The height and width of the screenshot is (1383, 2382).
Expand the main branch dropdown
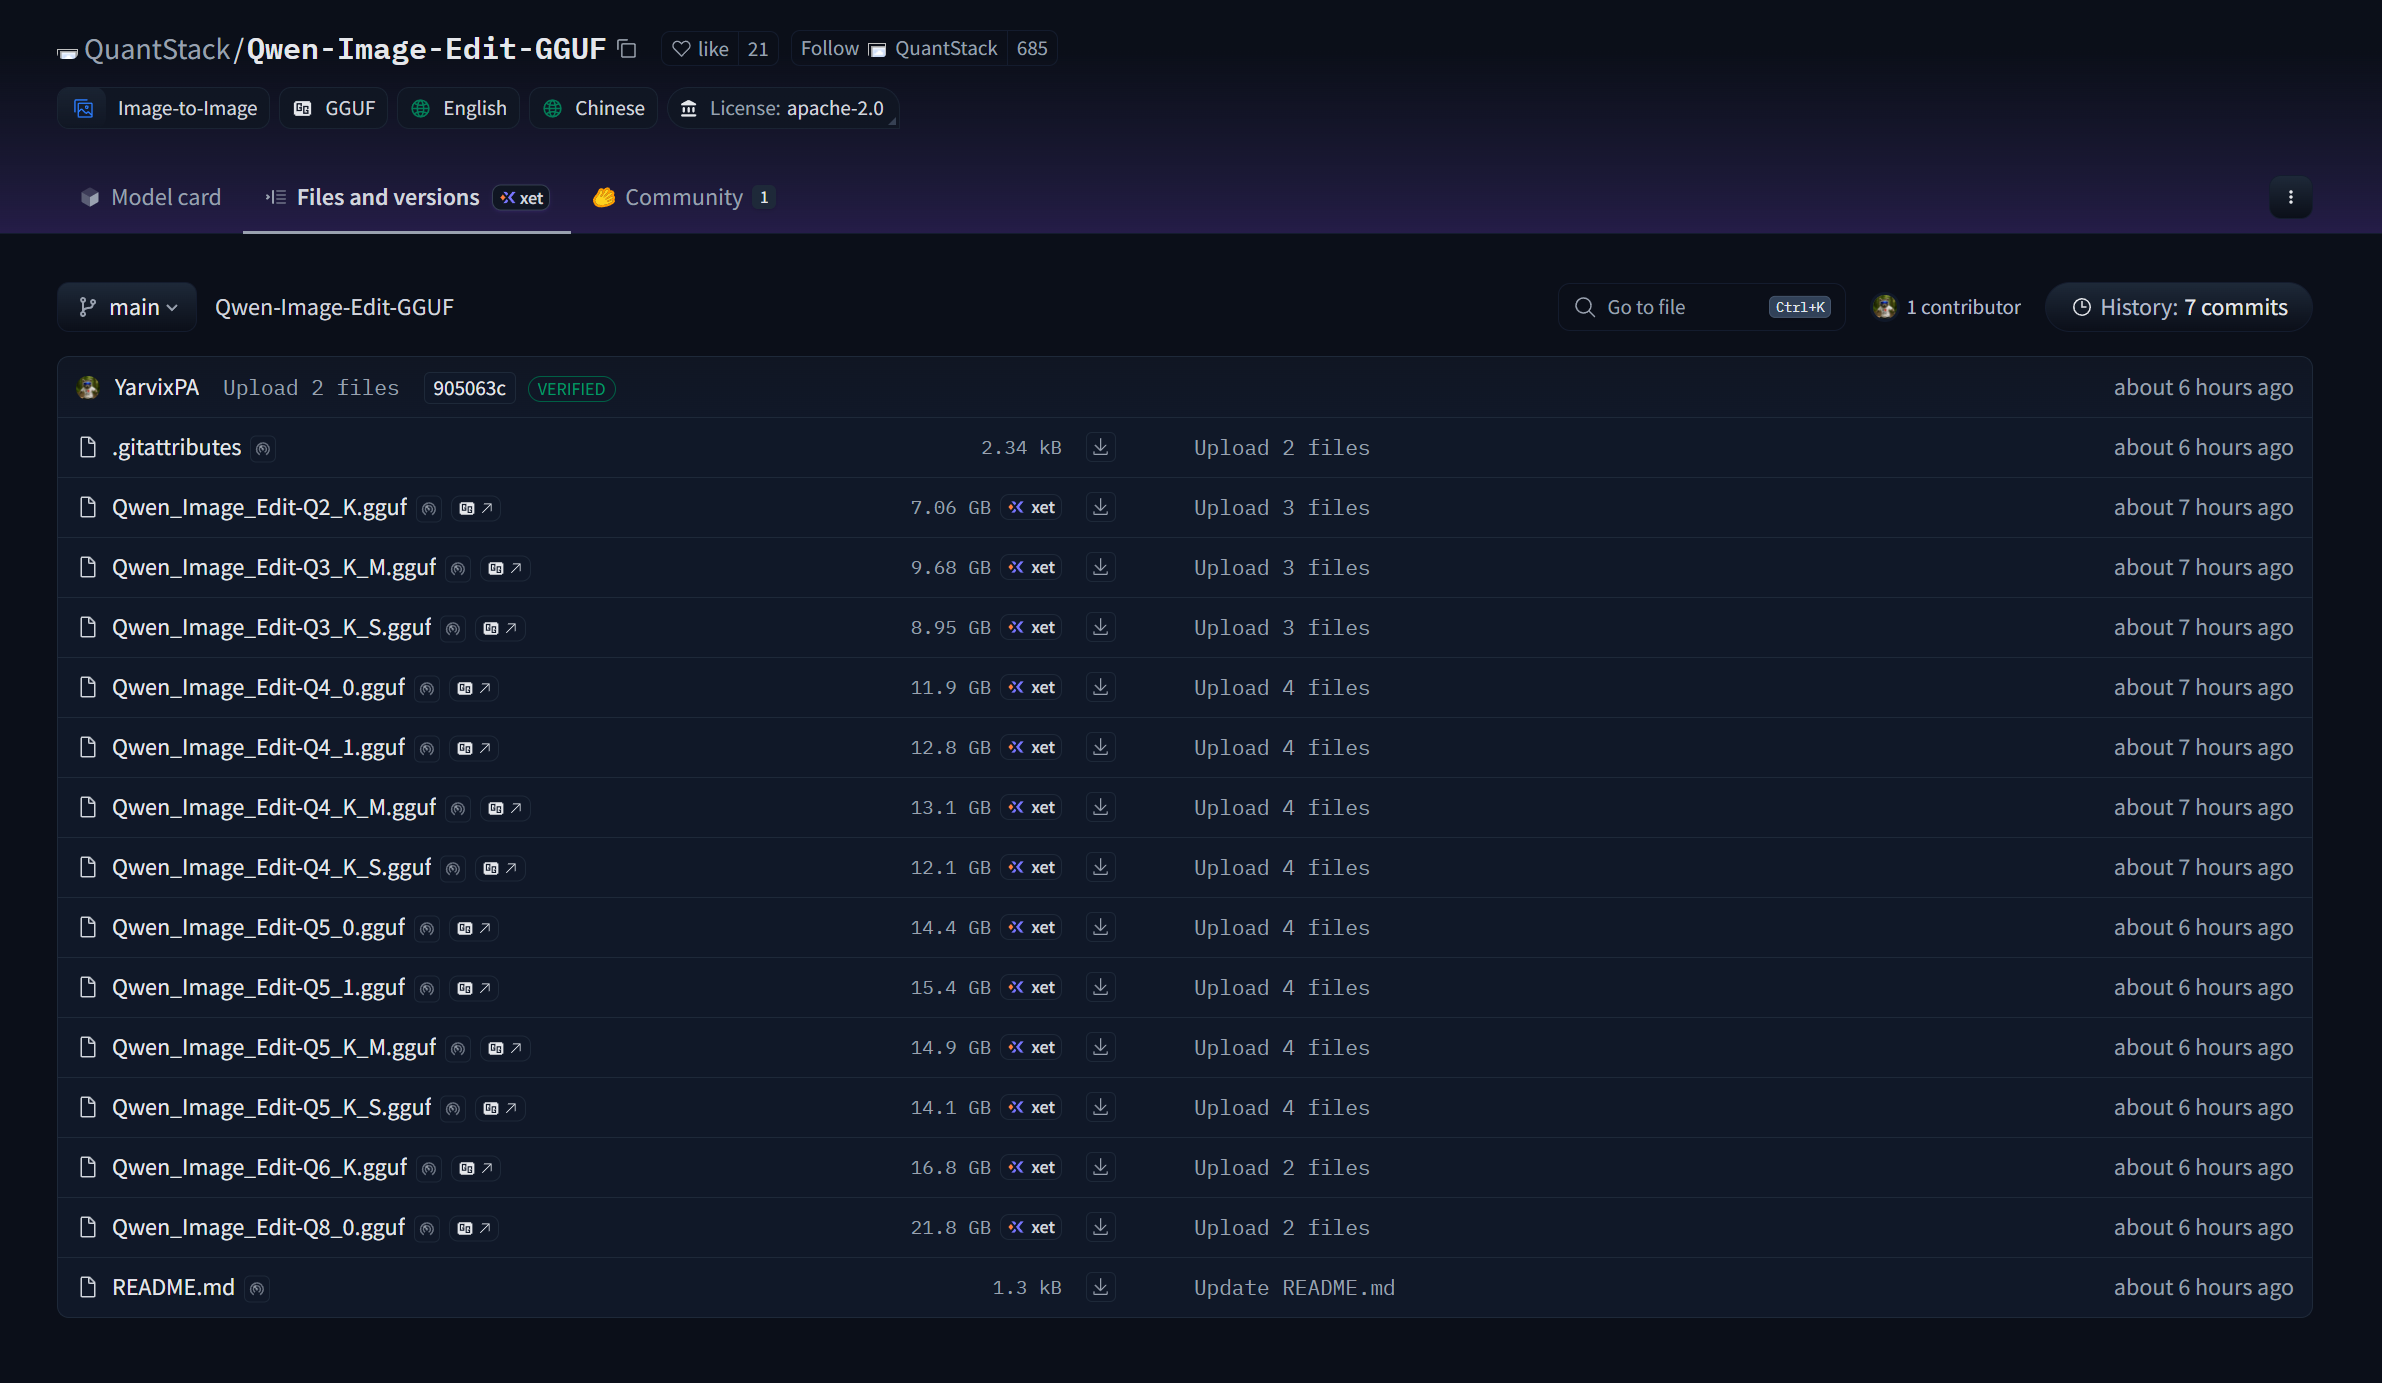127,307
